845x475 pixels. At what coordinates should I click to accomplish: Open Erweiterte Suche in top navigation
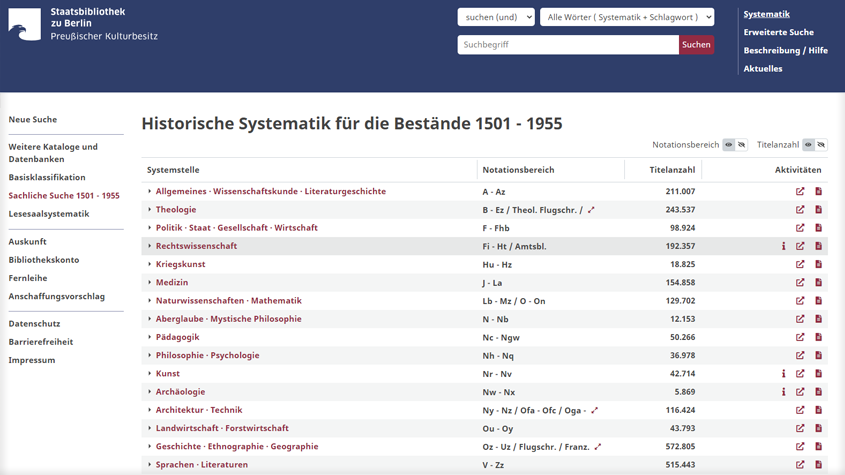(x=778, y=32)
